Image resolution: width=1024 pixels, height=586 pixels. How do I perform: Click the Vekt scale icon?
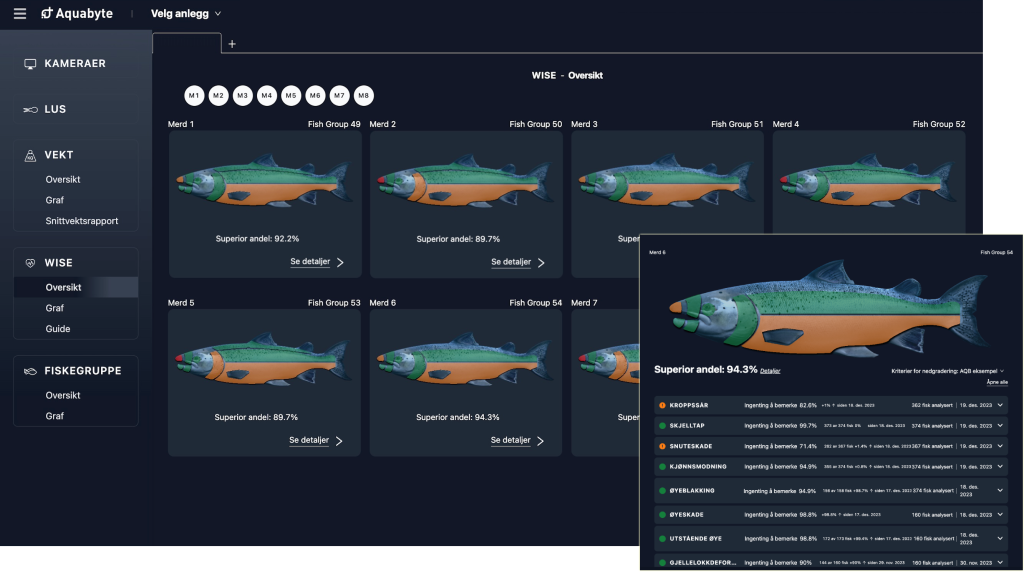tap(30, 155)
